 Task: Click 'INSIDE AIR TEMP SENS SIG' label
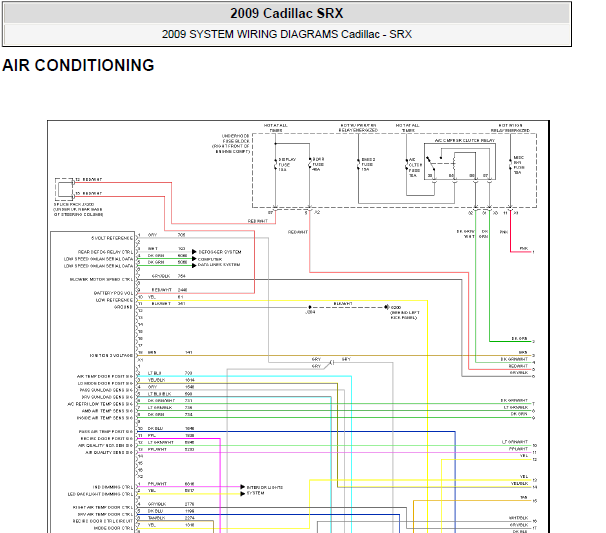(x=104, y=418)
